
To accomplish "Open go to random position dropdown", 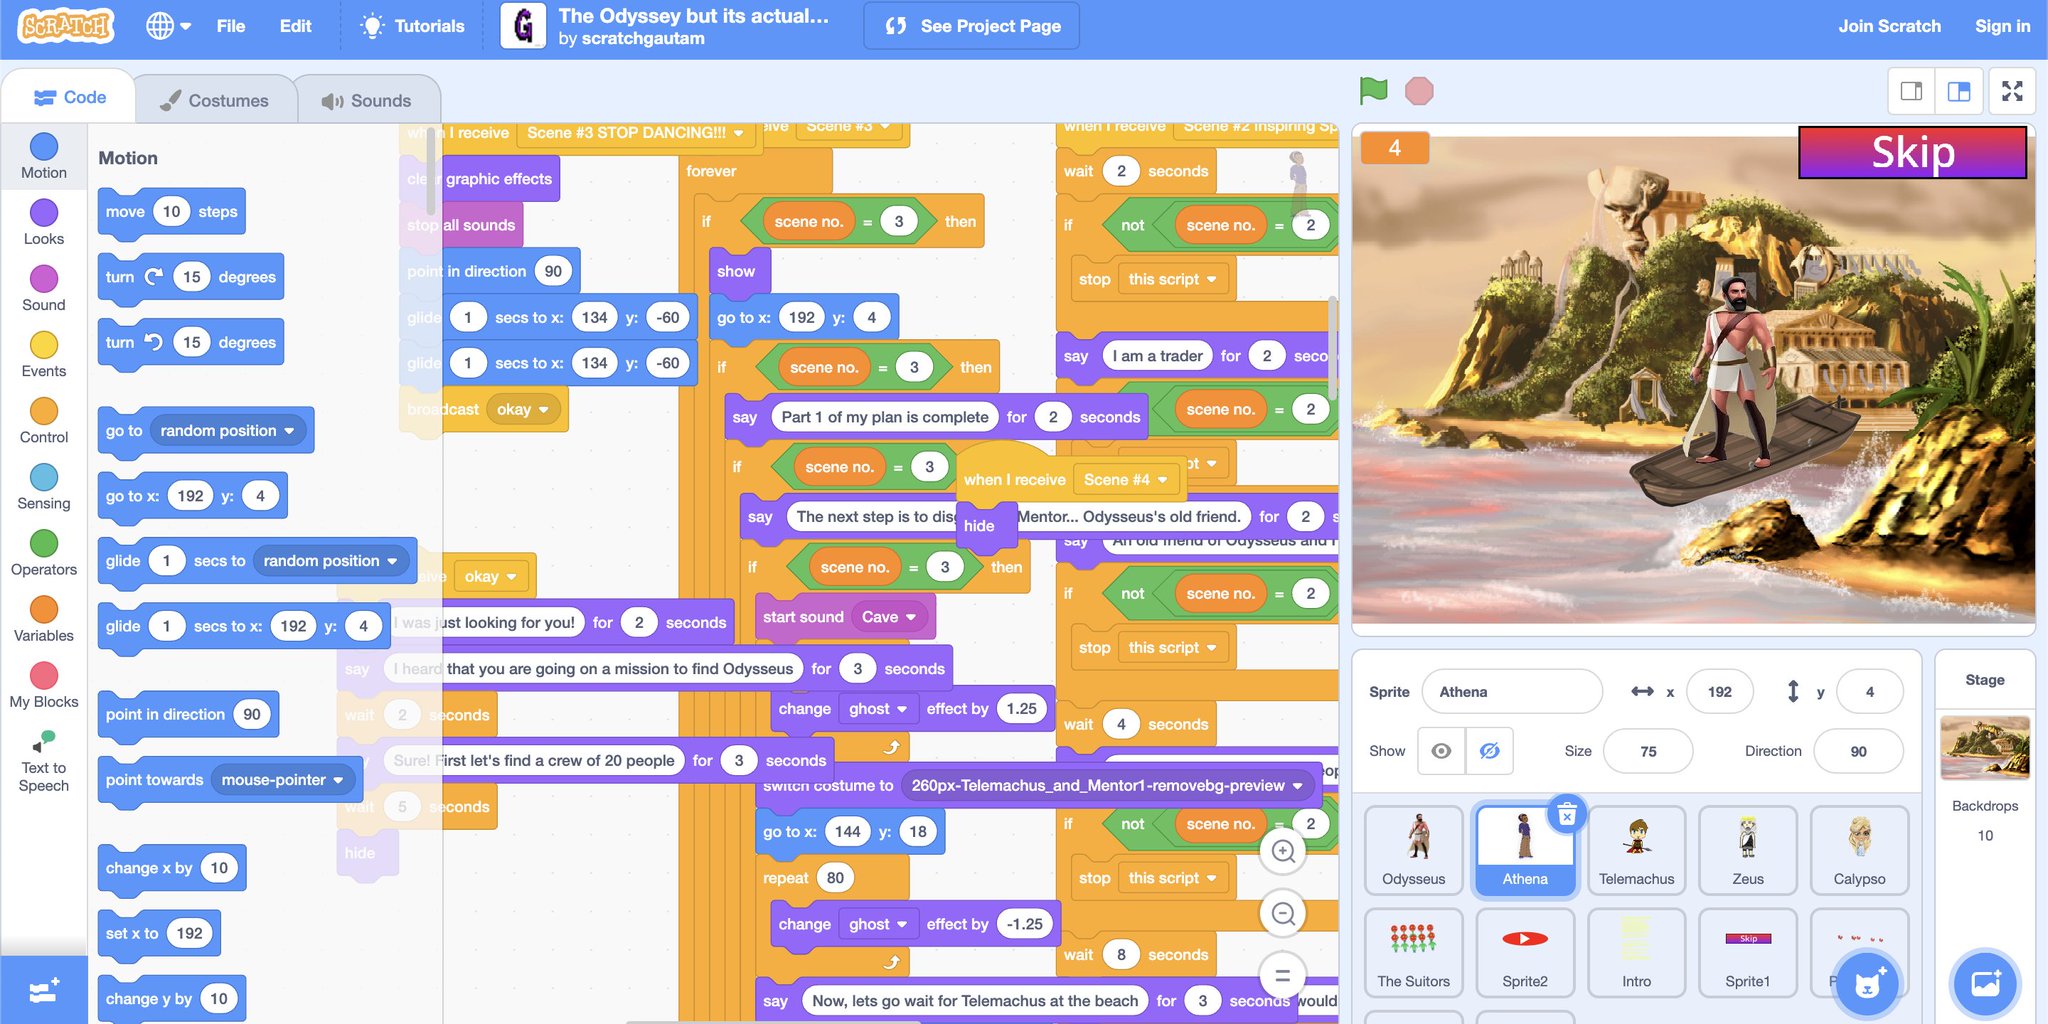I will [227, 431].
